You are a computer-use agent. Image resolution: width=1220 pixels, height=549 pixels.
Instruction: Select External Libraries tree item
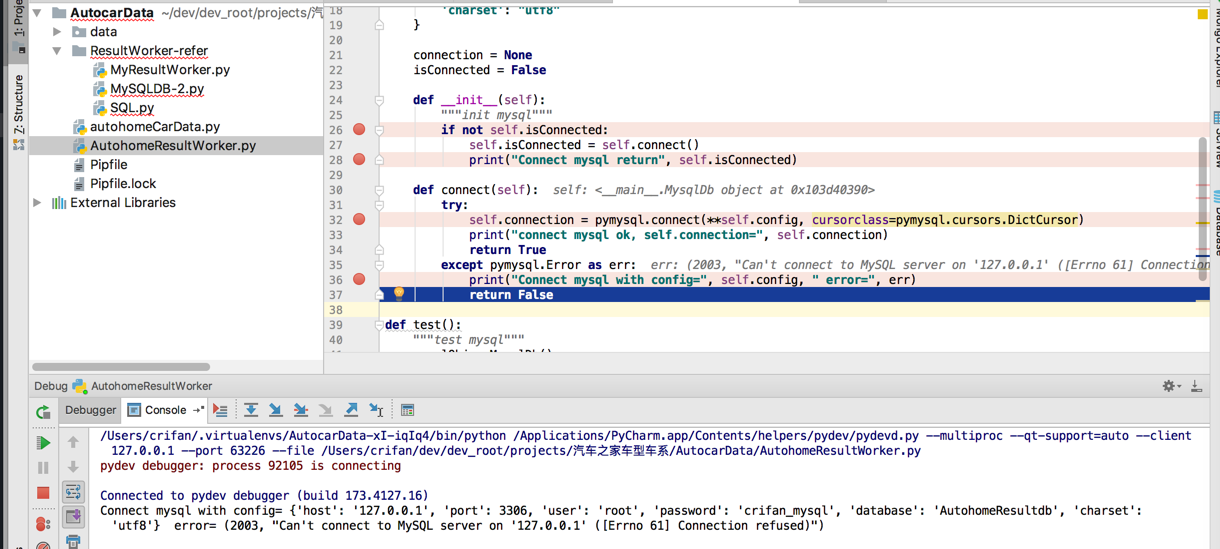click(122, 203)
